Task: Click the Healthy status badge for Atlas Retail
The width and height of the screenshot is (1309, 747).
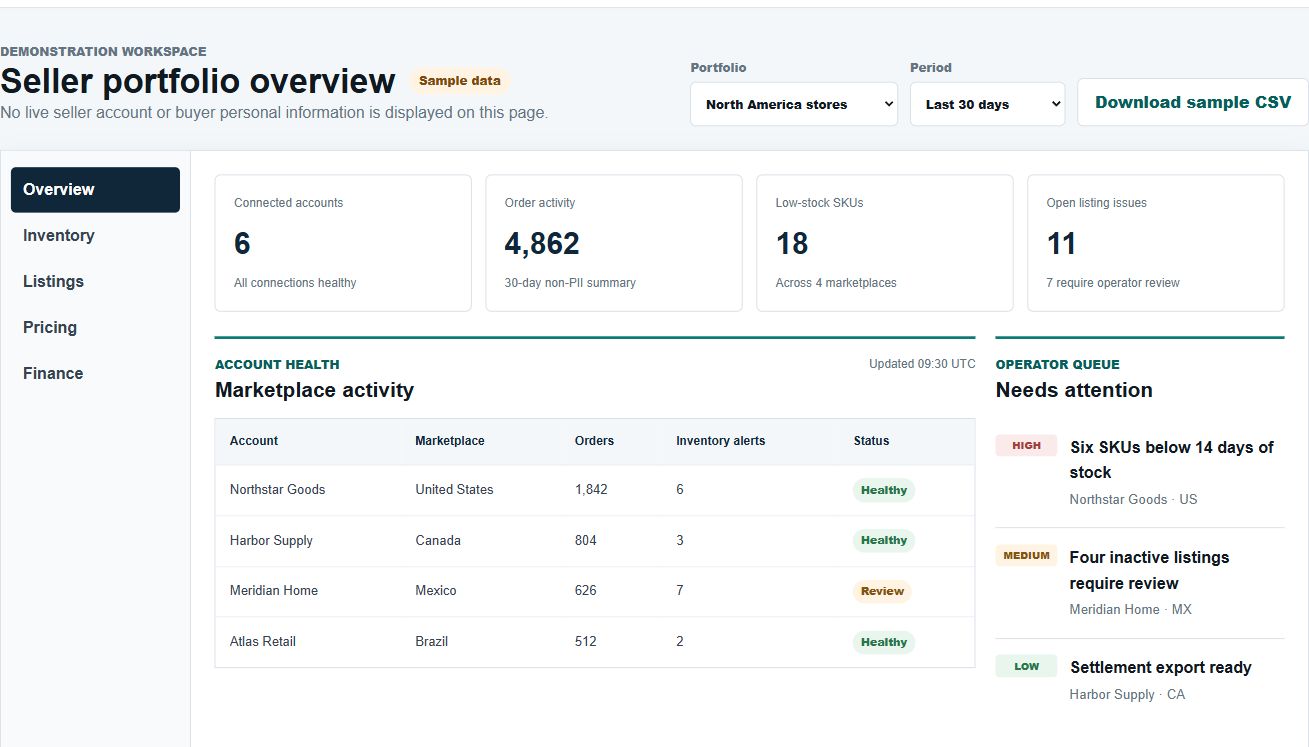Action: click(884, 642)
